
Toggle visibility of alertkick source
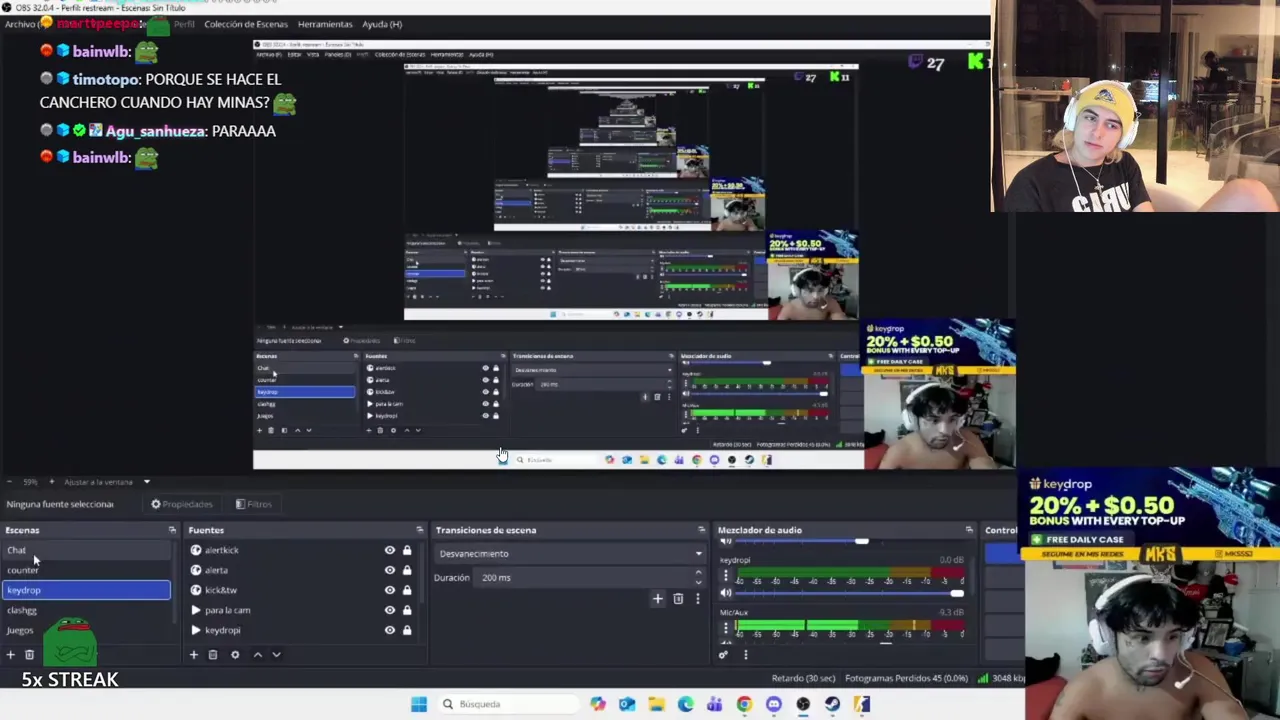coord(390,550)
